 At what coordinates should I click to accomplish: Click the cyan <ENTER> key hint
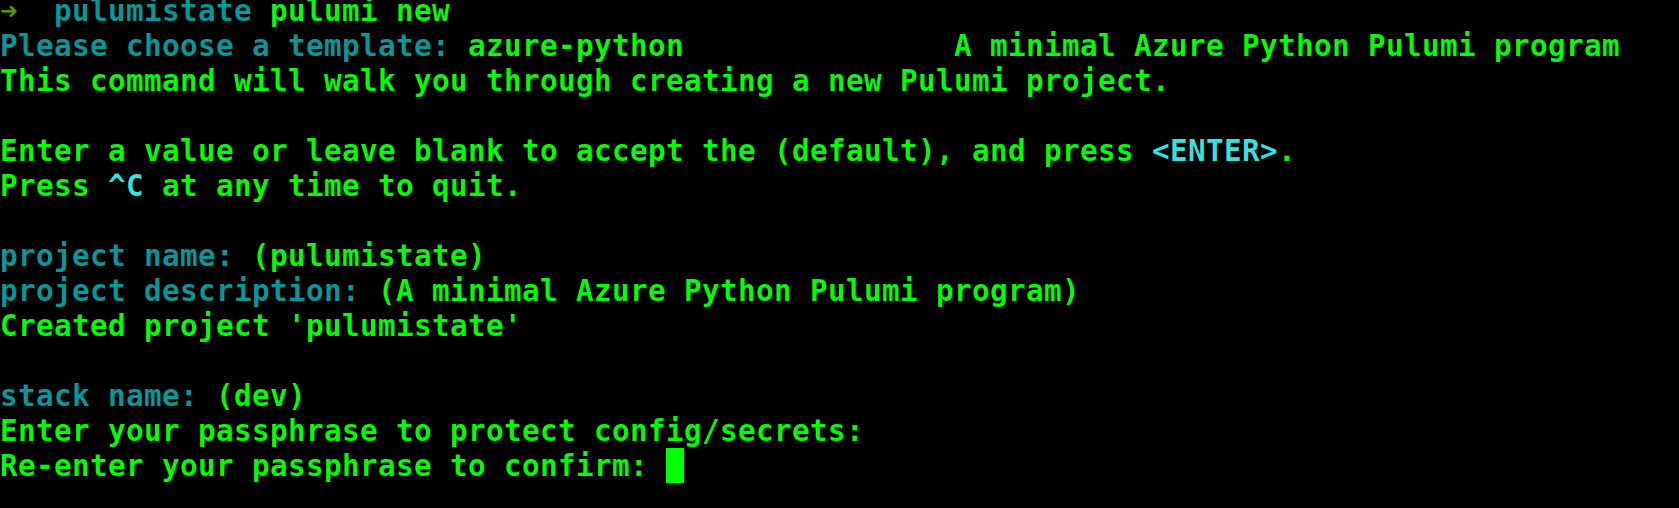point(1214,151)
